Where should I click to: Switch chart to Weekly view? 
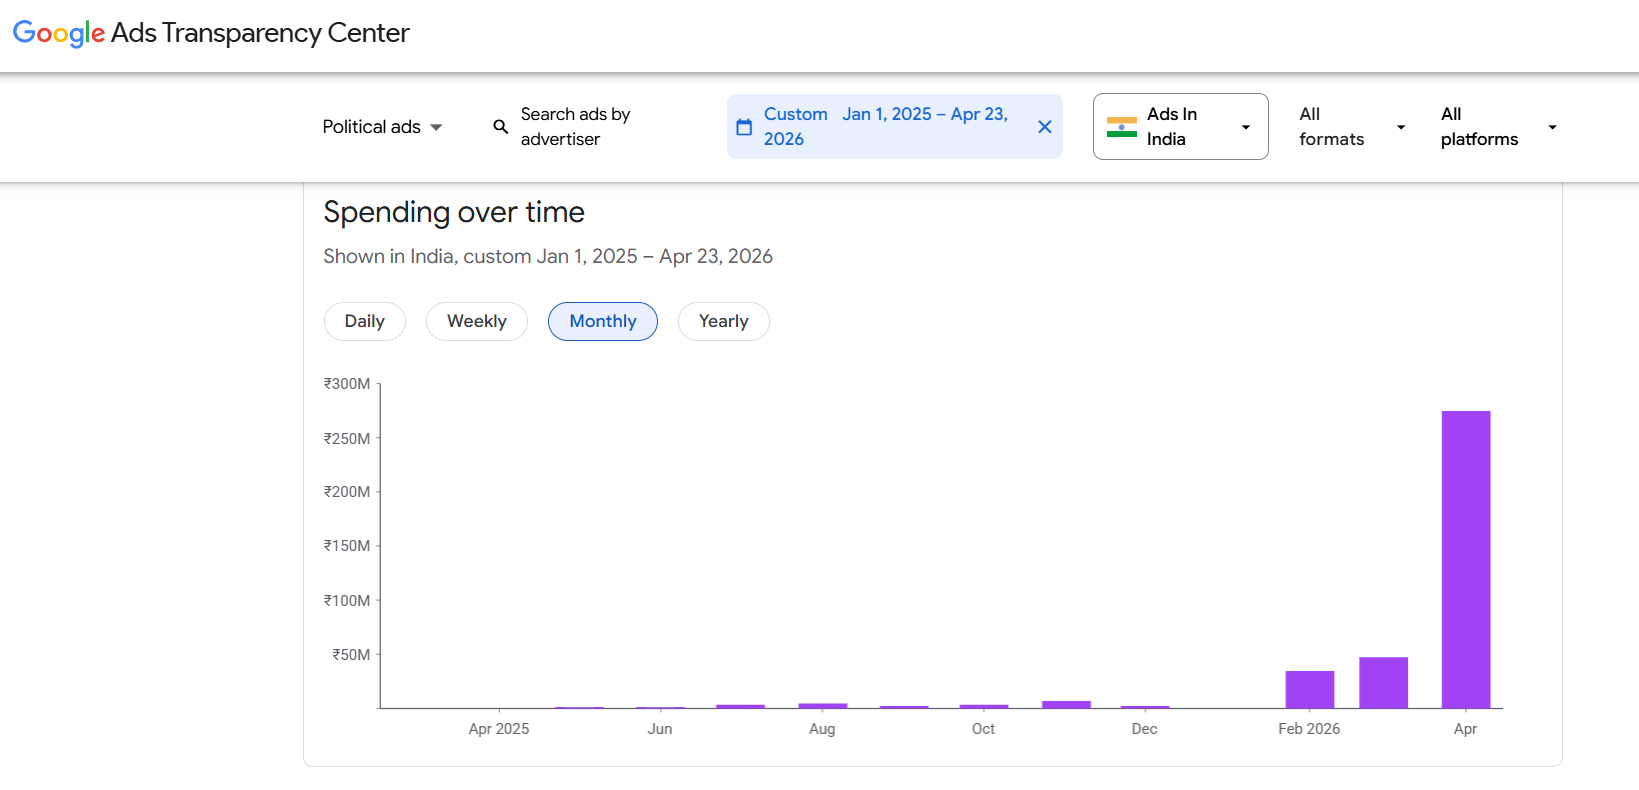tap(476, 321)
